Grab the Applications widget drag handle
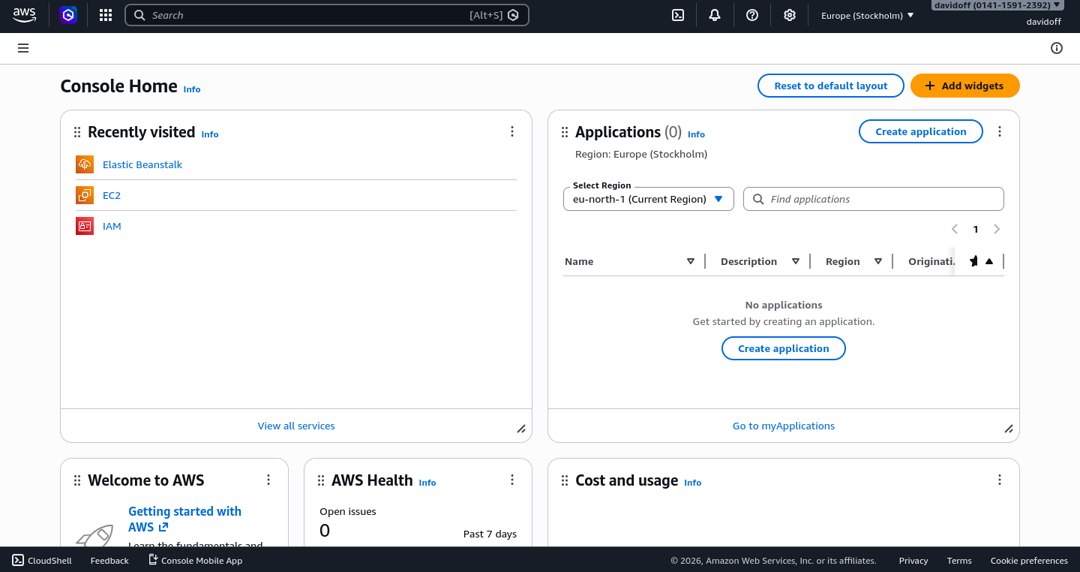This screenshot has width=1080, height=572. (x=565, y=132)
